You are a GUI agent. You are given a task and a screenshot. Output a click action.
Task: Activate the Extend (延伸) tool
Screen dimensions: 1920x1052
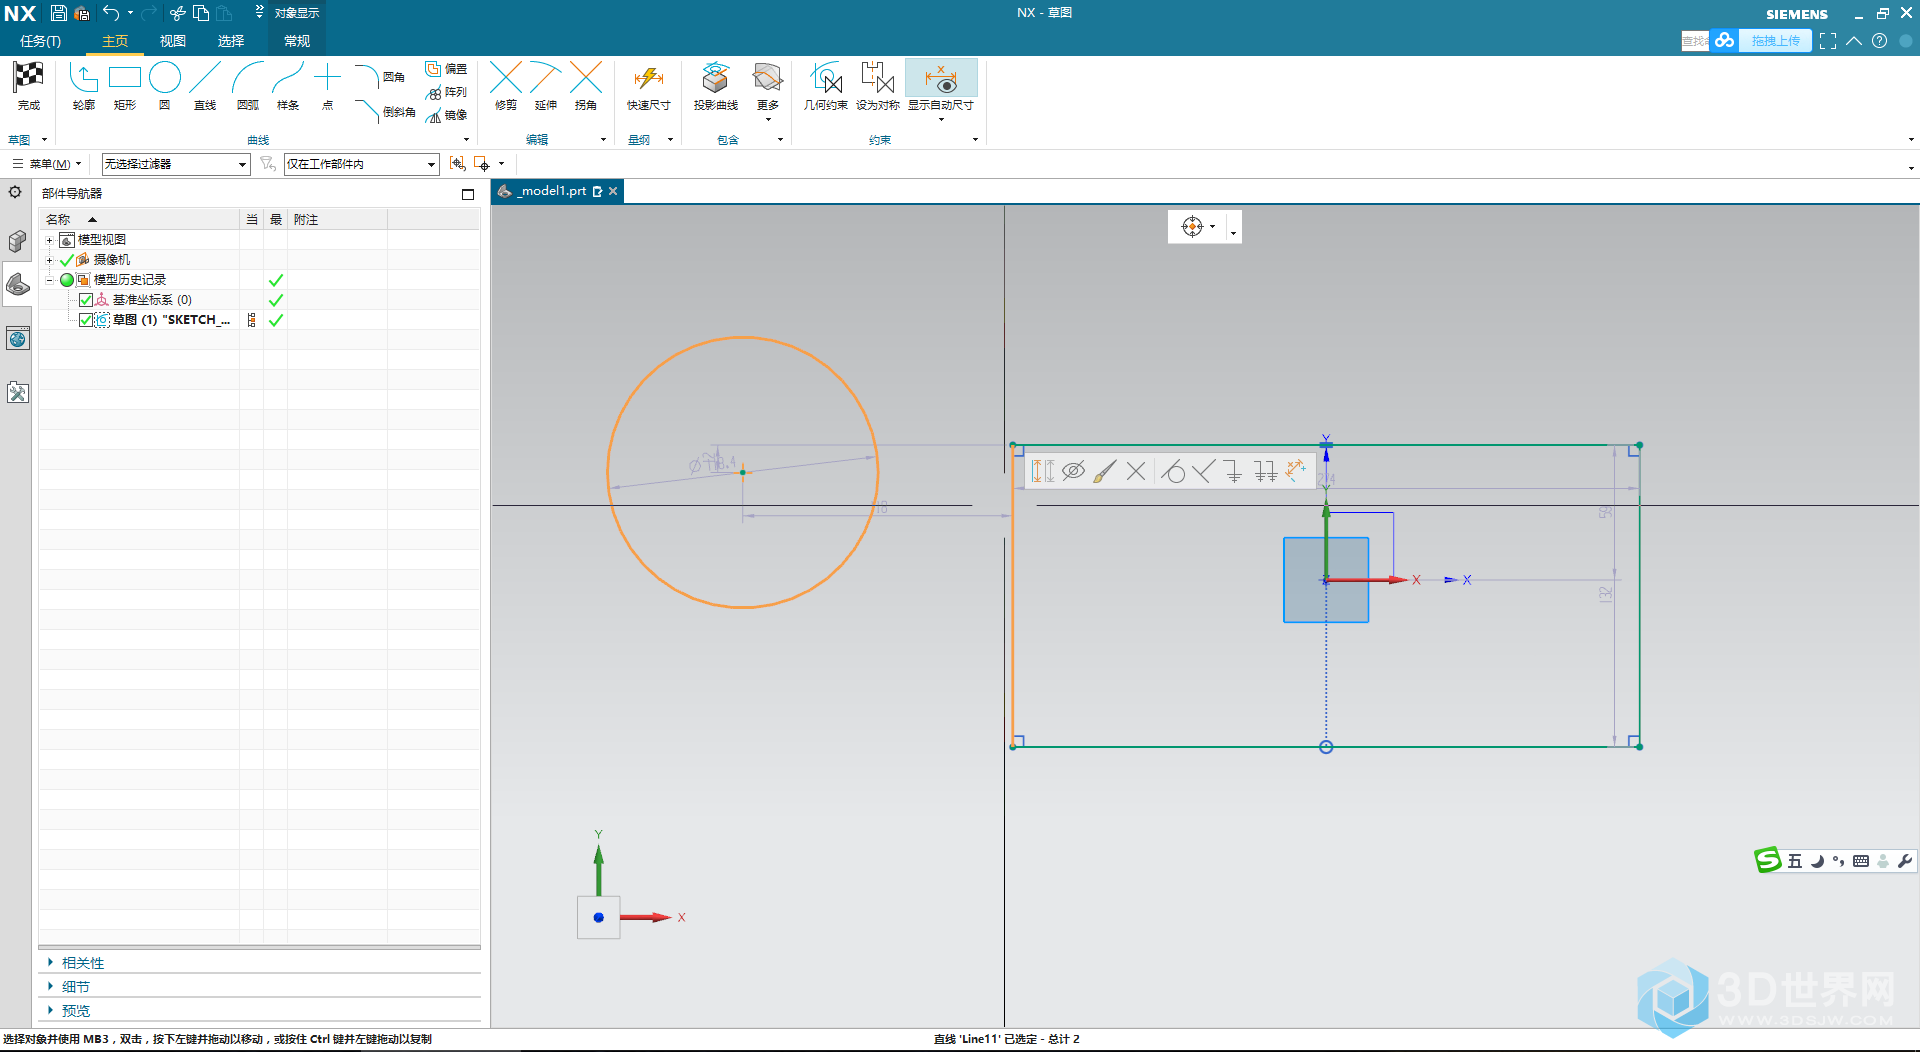coord(546,85)
